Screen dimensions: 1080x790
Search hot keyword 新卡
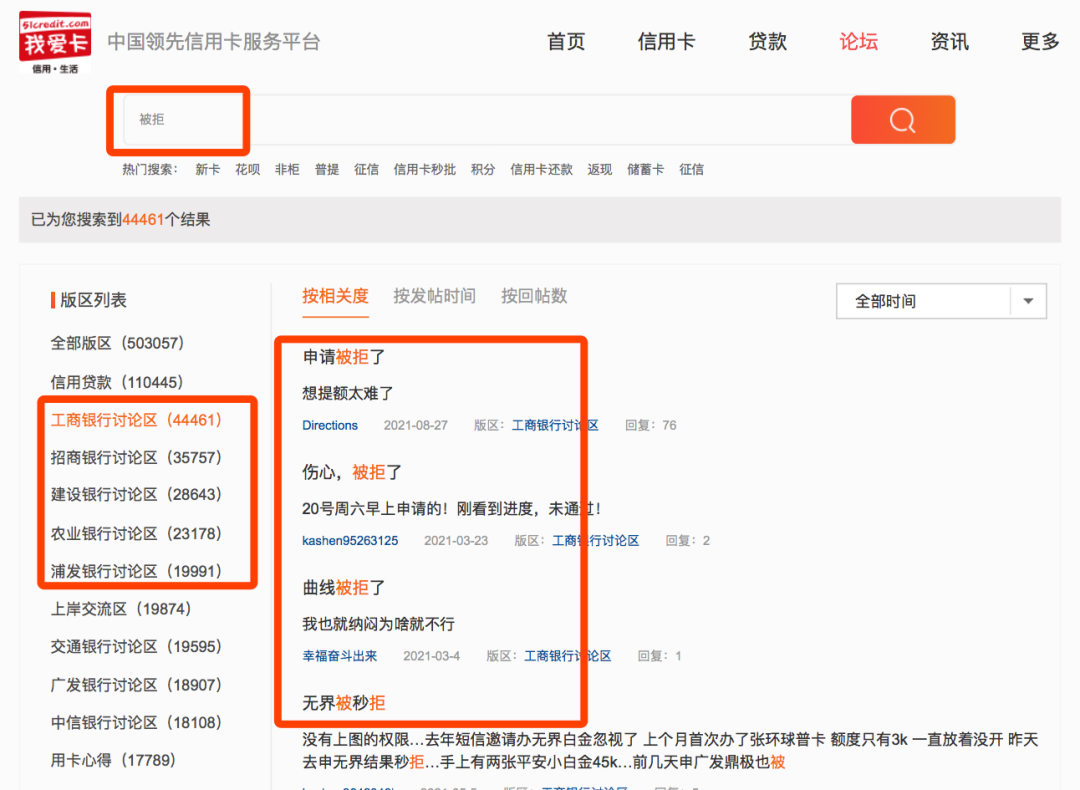207,169
